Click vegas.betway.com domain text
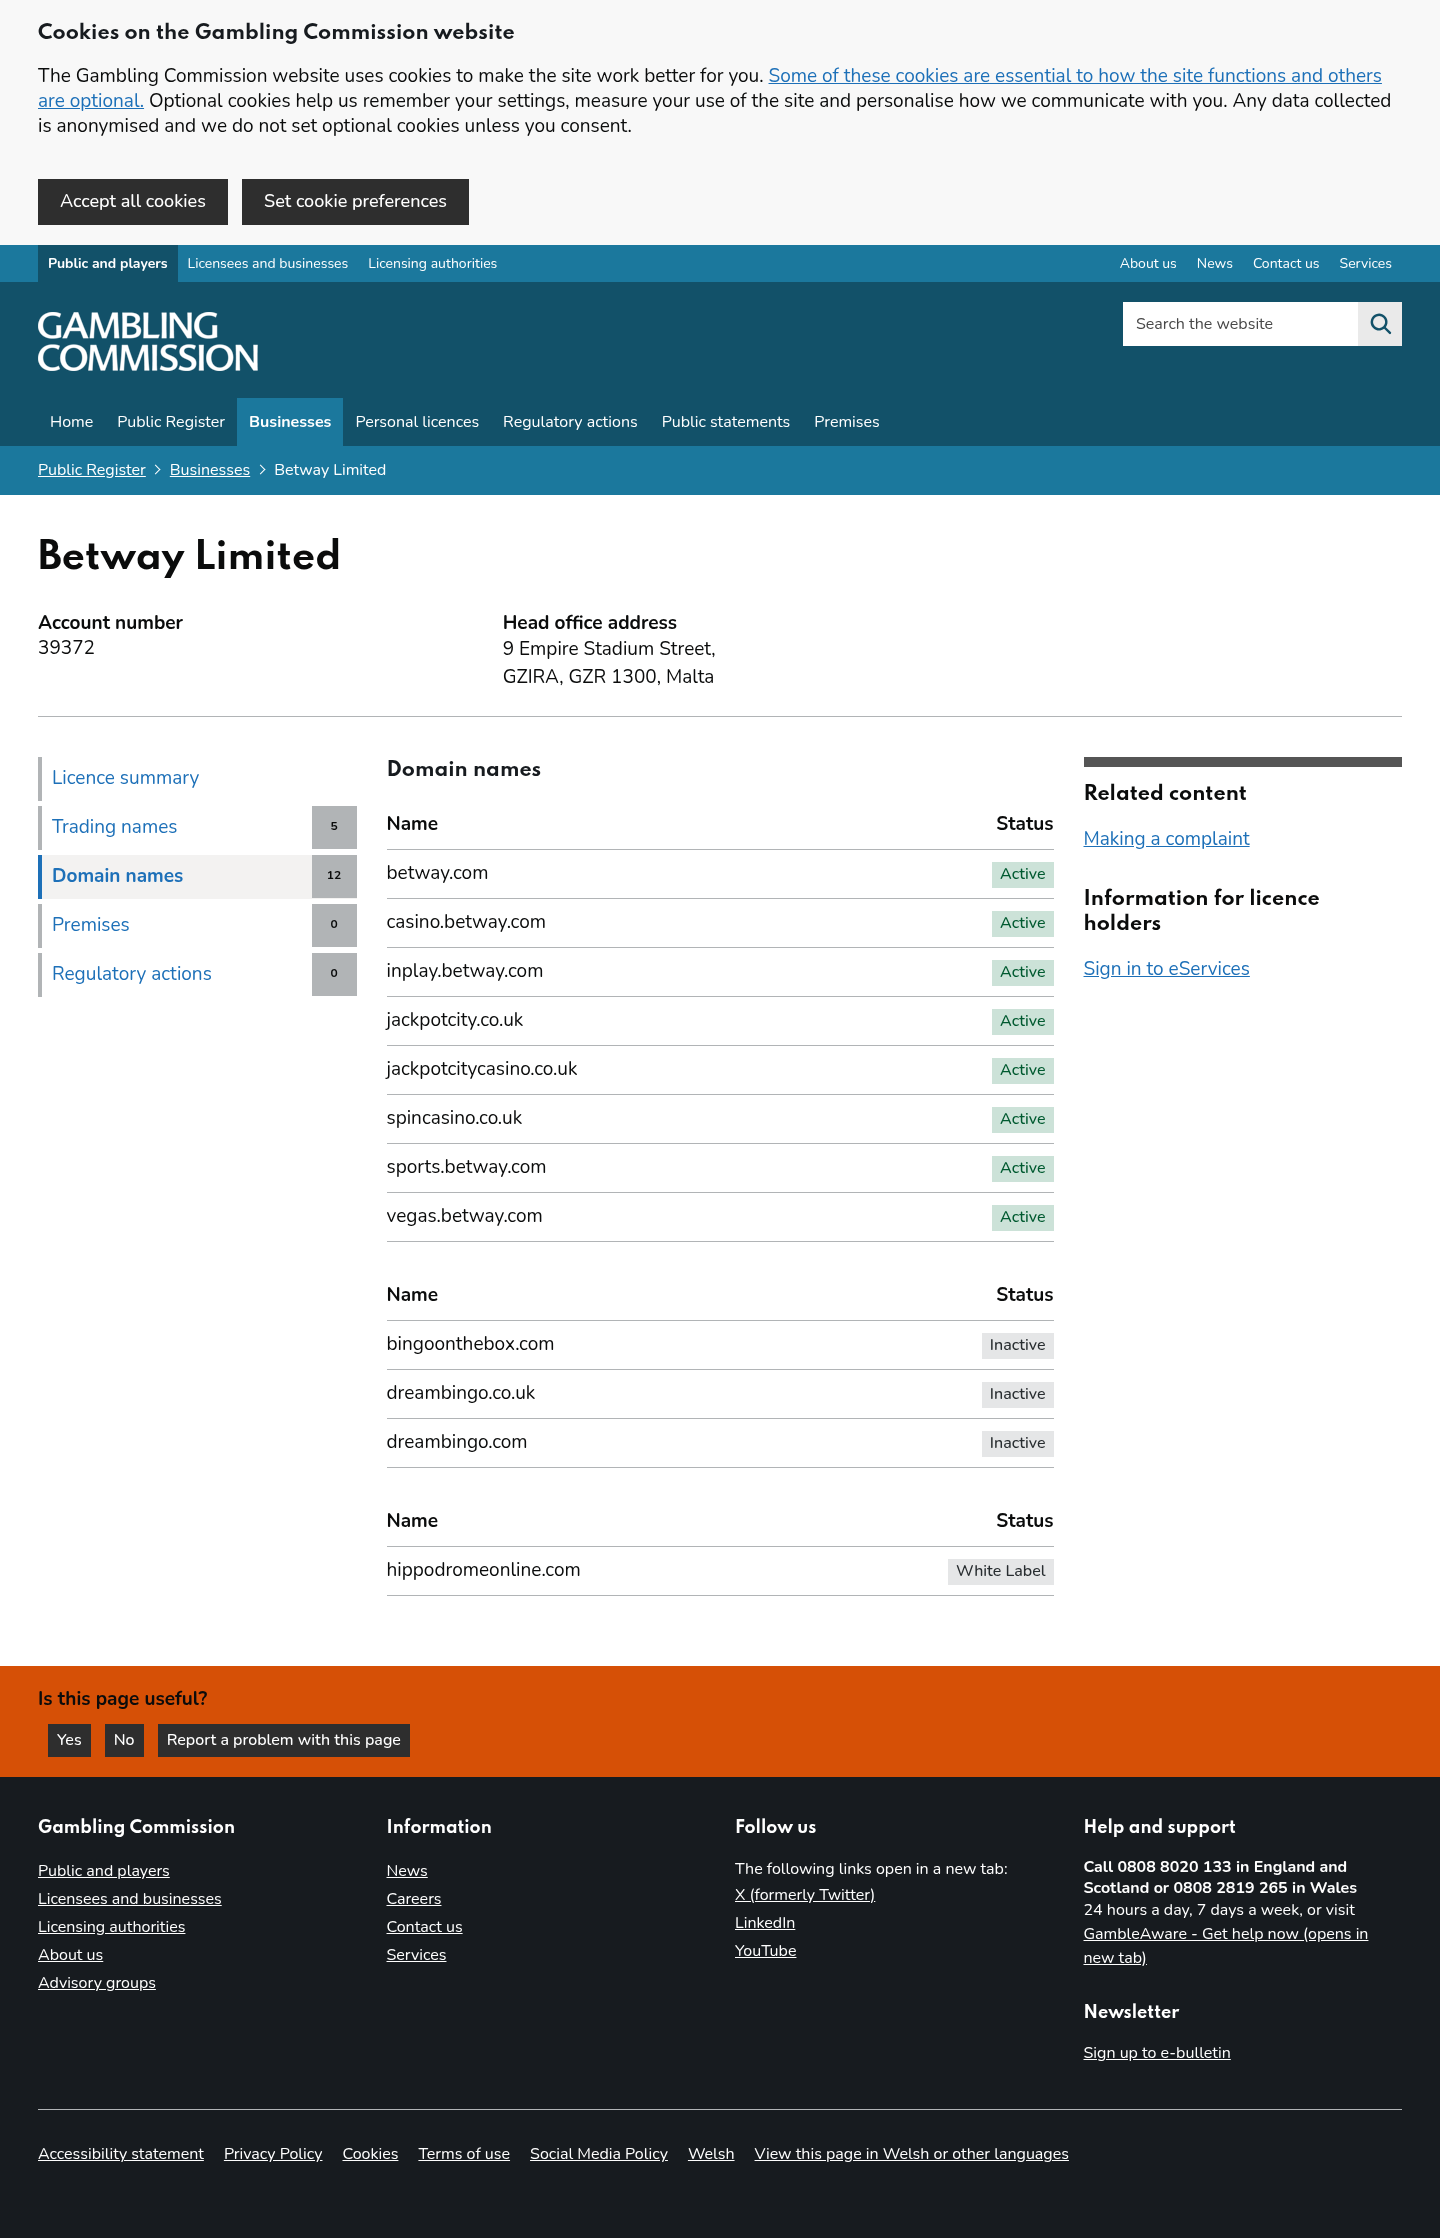This screenshot has width=1440, height=2238. click(464, 1216)
